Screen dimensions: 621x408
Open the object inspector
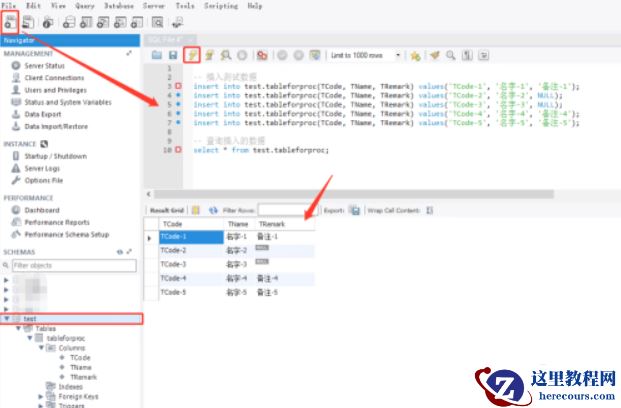tap(48, 23)
